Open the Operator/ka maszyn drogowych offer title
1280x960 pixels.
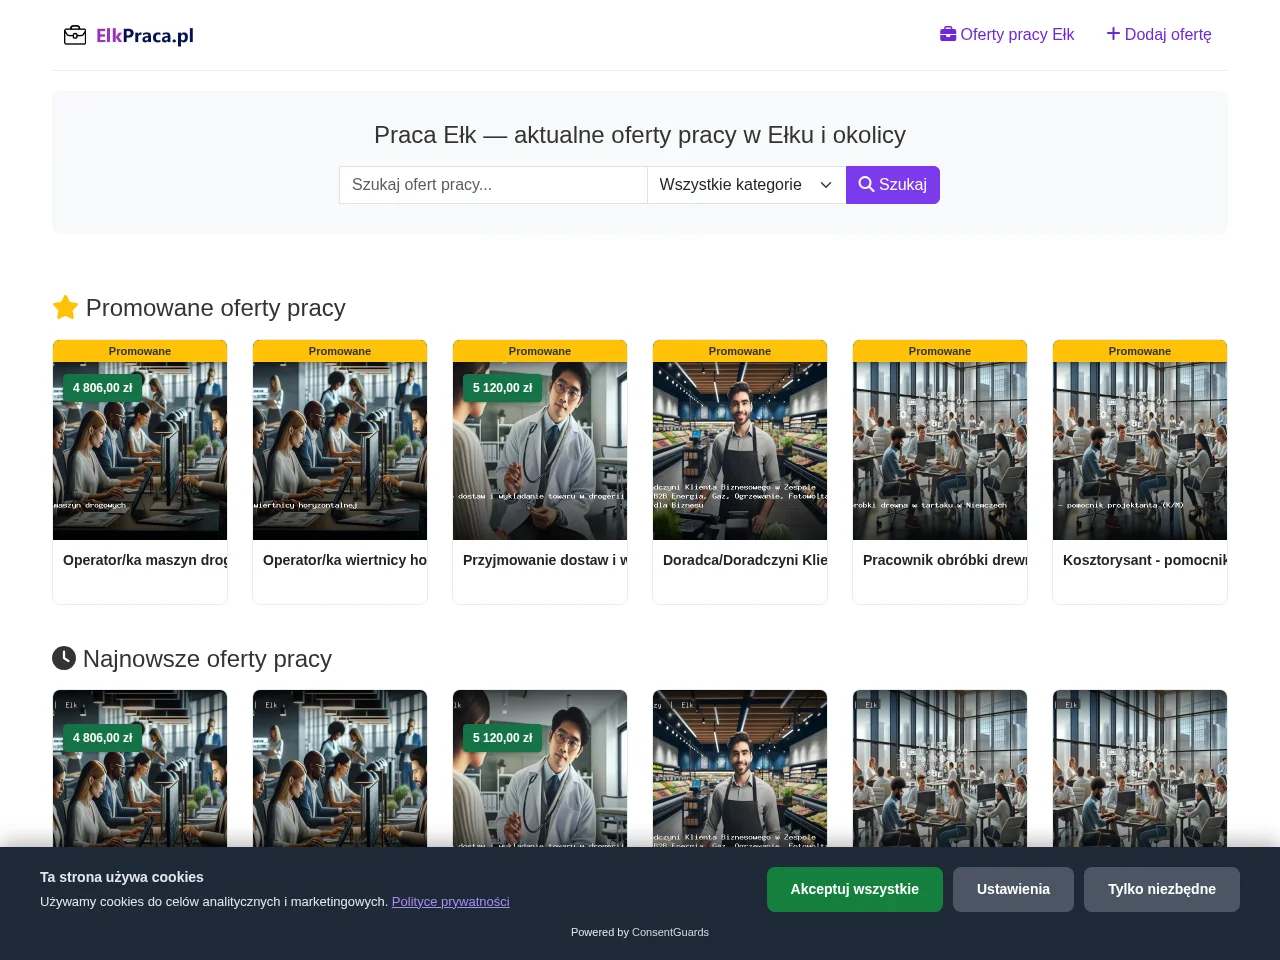[145, 560]
